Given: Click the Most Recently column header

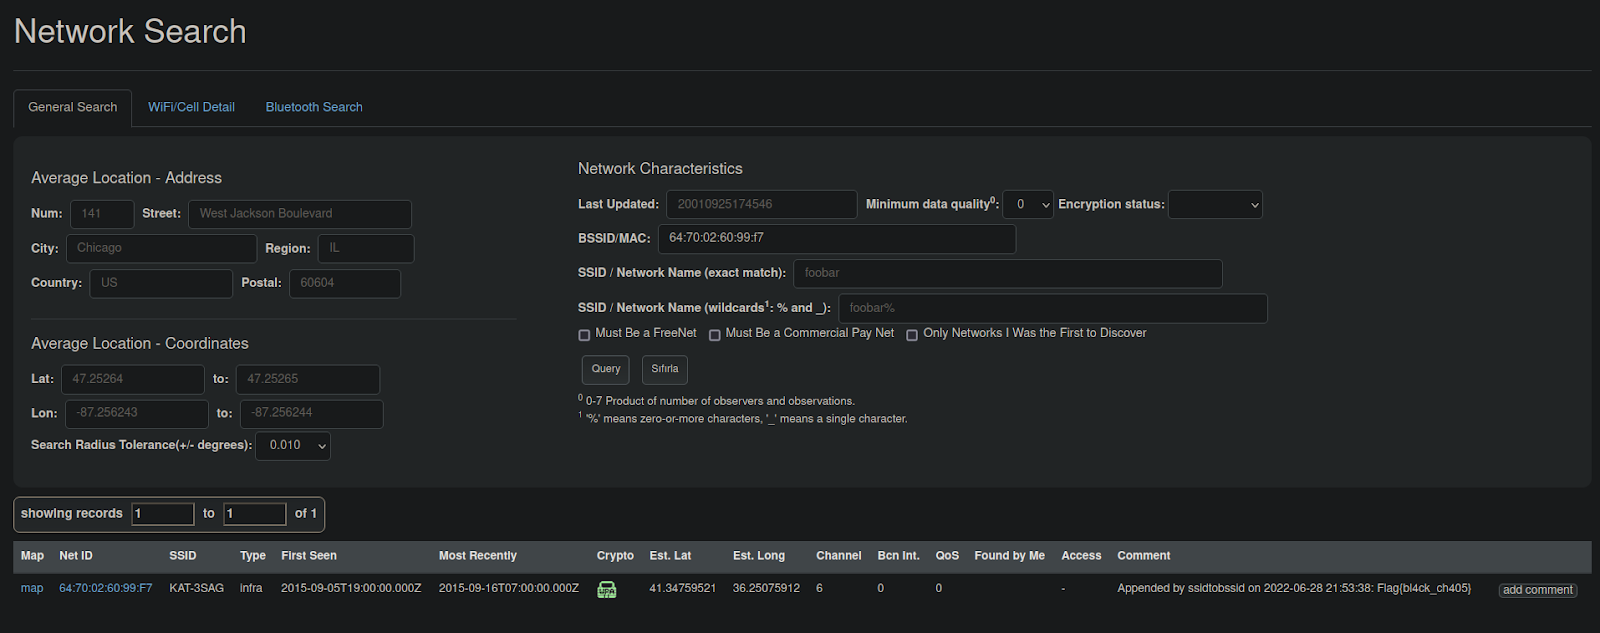Looking at the screenshot, I should tap(478, 556).
